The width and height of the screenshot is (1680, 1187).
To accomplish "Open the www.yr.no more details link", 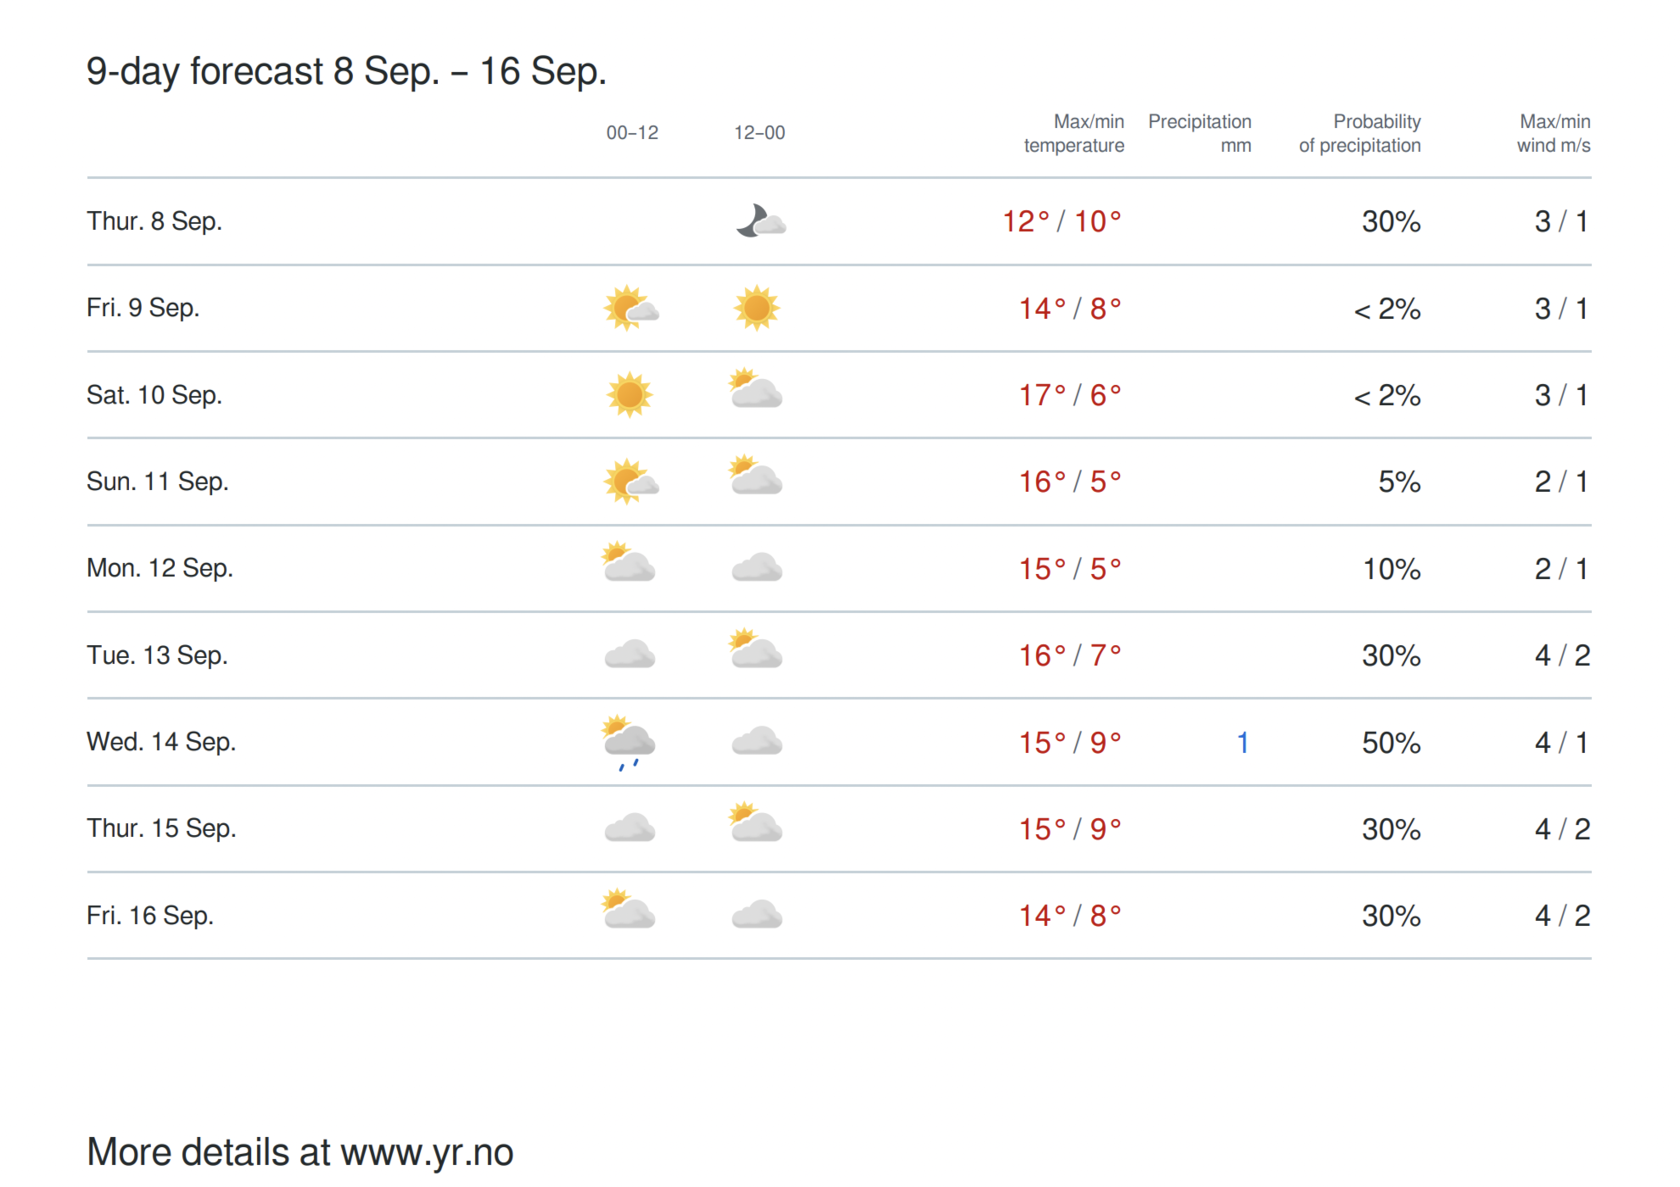I will pyautogui.click(x=427, y=1152).
